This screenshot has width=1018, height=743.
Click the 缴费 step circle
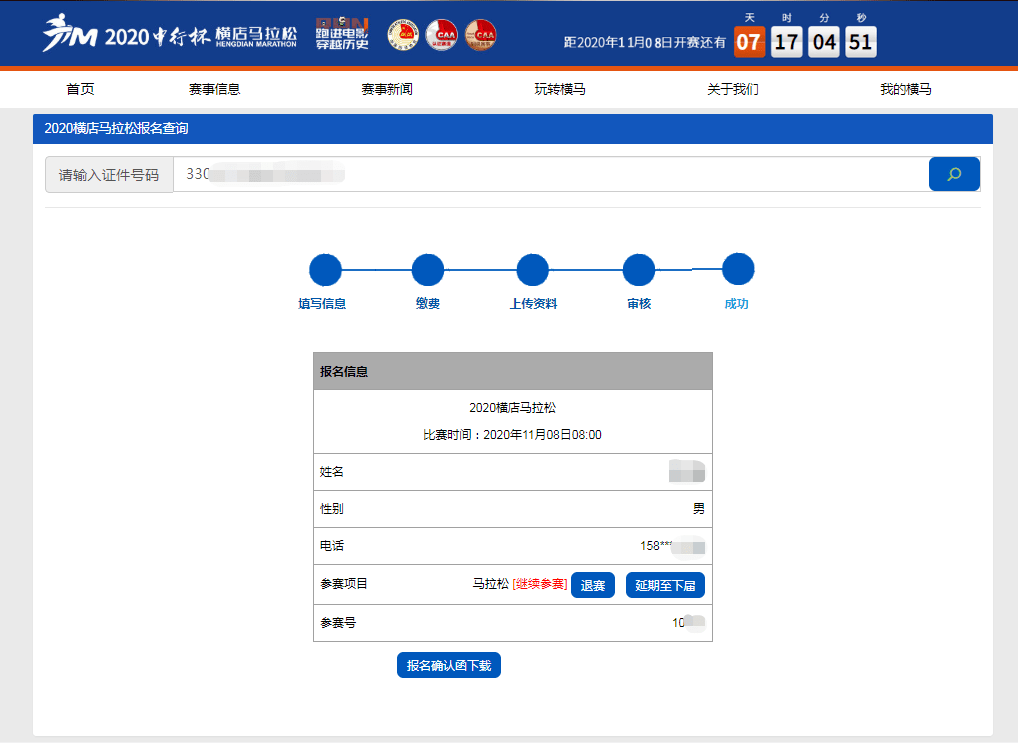(x=428, y=270)
